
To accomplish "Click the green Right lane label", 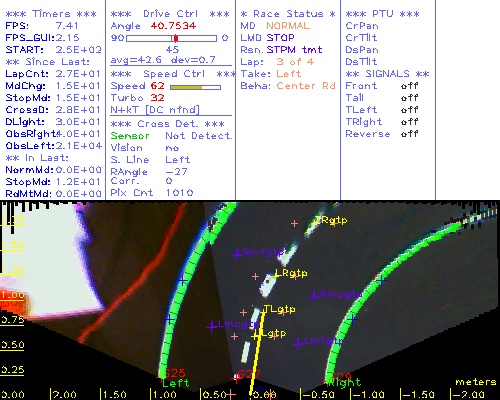I will tap(345, 382).
